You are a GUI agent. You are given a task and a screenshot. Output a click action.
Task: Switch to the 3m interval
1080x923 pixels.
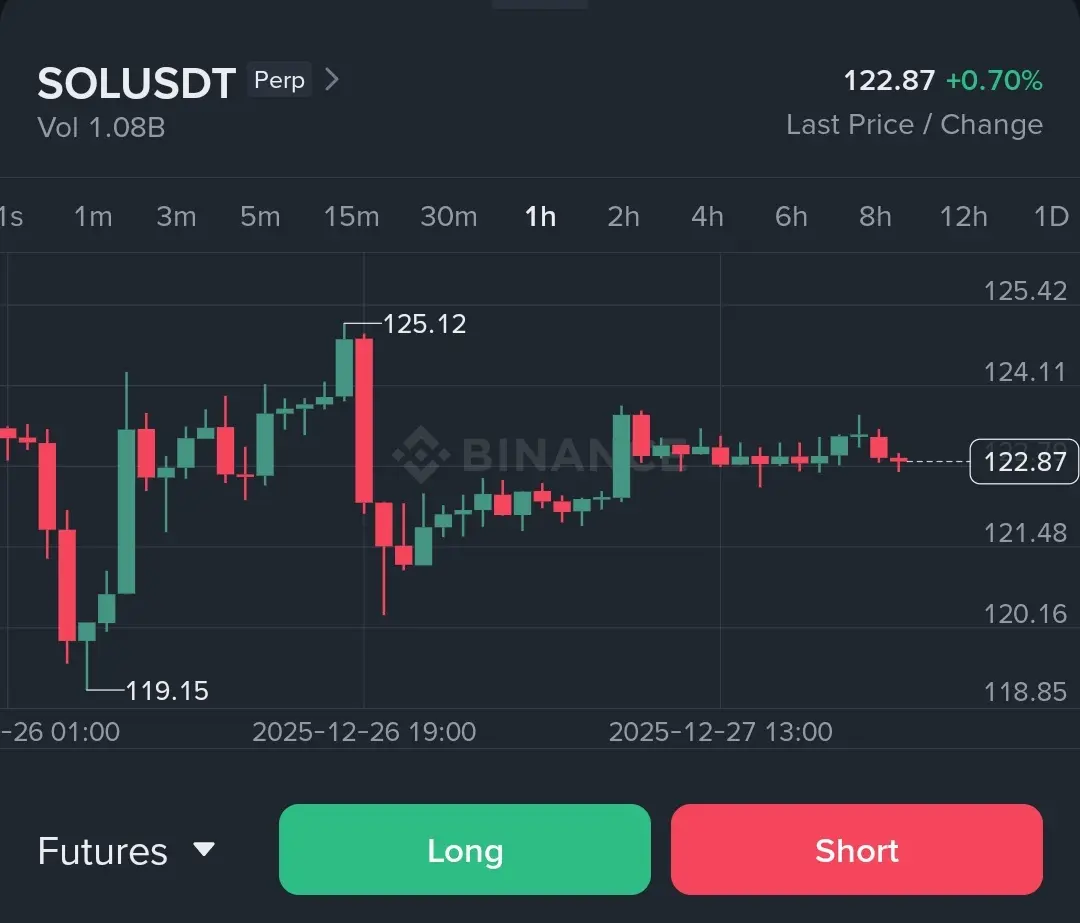176,217
